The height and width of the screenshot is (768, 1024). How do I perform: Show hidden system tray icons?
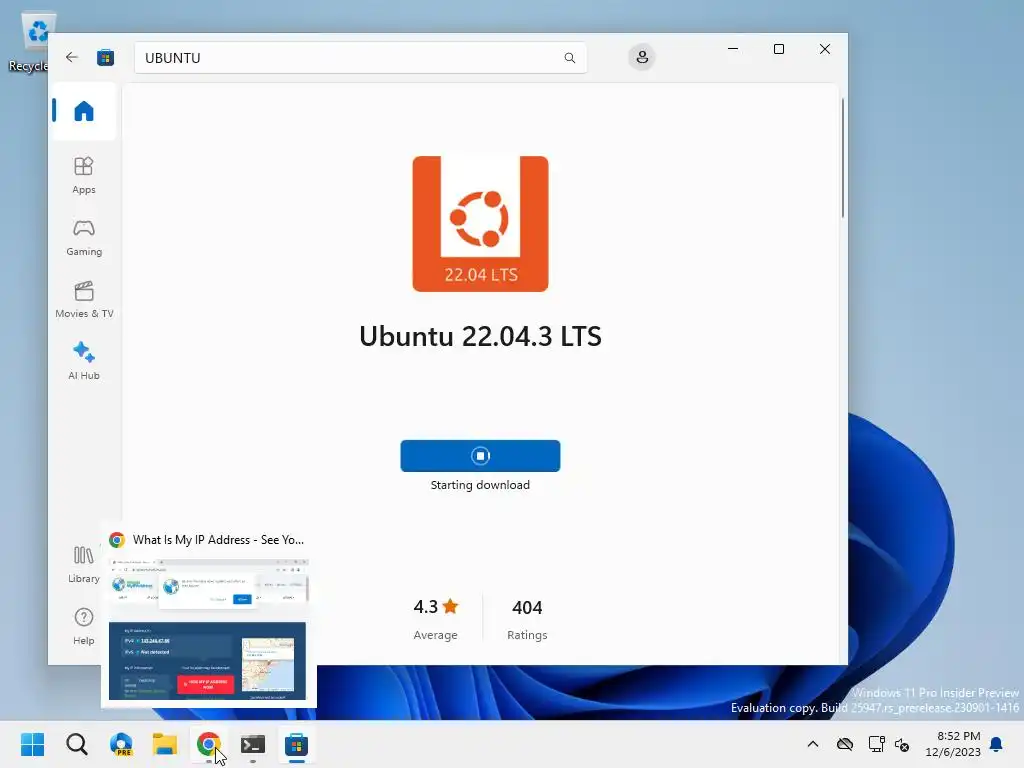click(813, 744)
